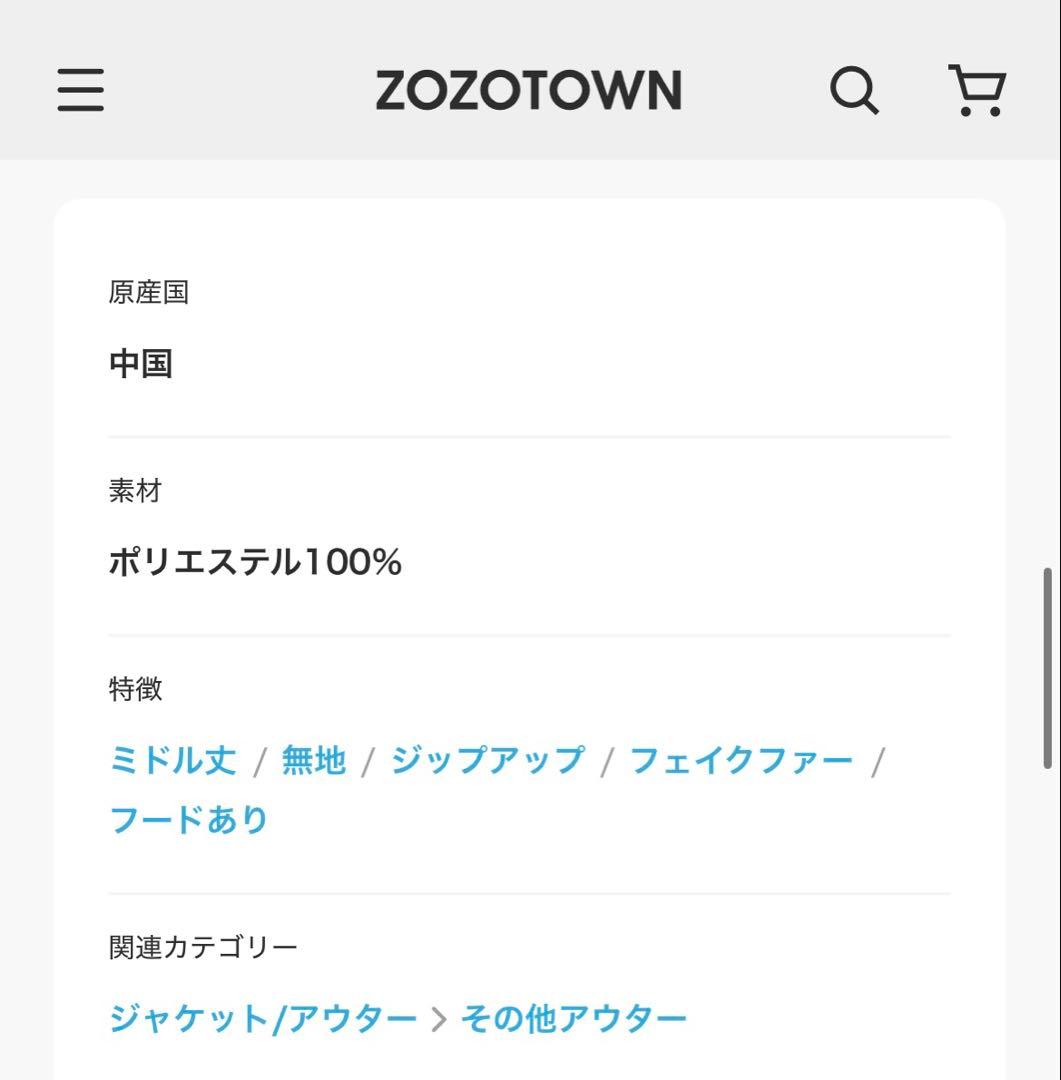
Task: Open the hamburger menu
Action: click(x=81, y=90)
